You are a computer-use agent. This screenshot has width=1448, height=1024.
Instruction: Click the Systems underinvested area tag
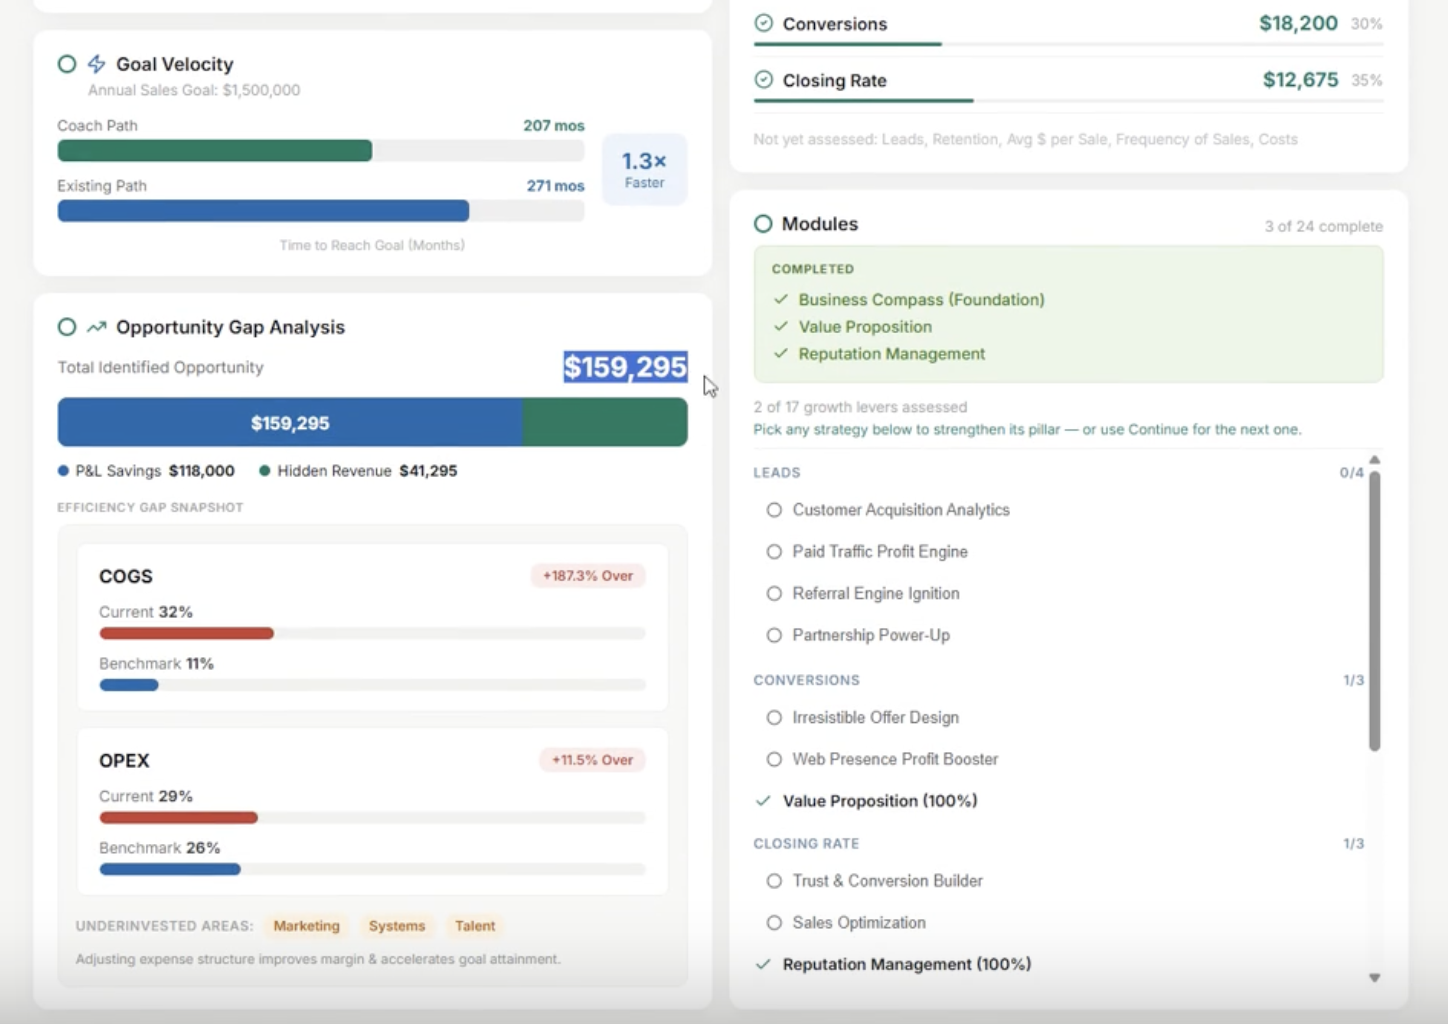[397, 926]
